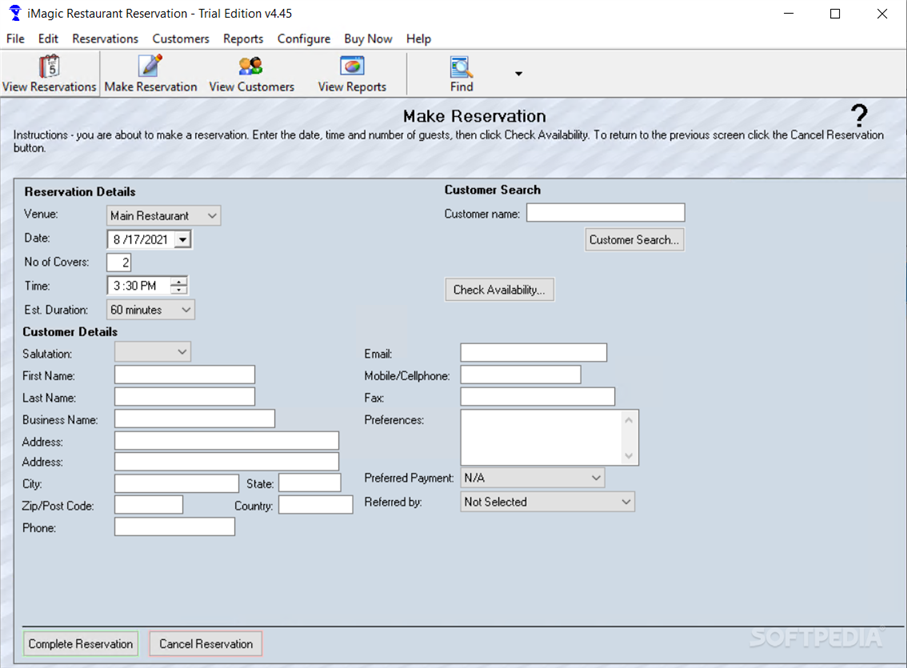Click the 3:30 PM time field
Viewport: 907px width, 668px height.
point(139,286)
